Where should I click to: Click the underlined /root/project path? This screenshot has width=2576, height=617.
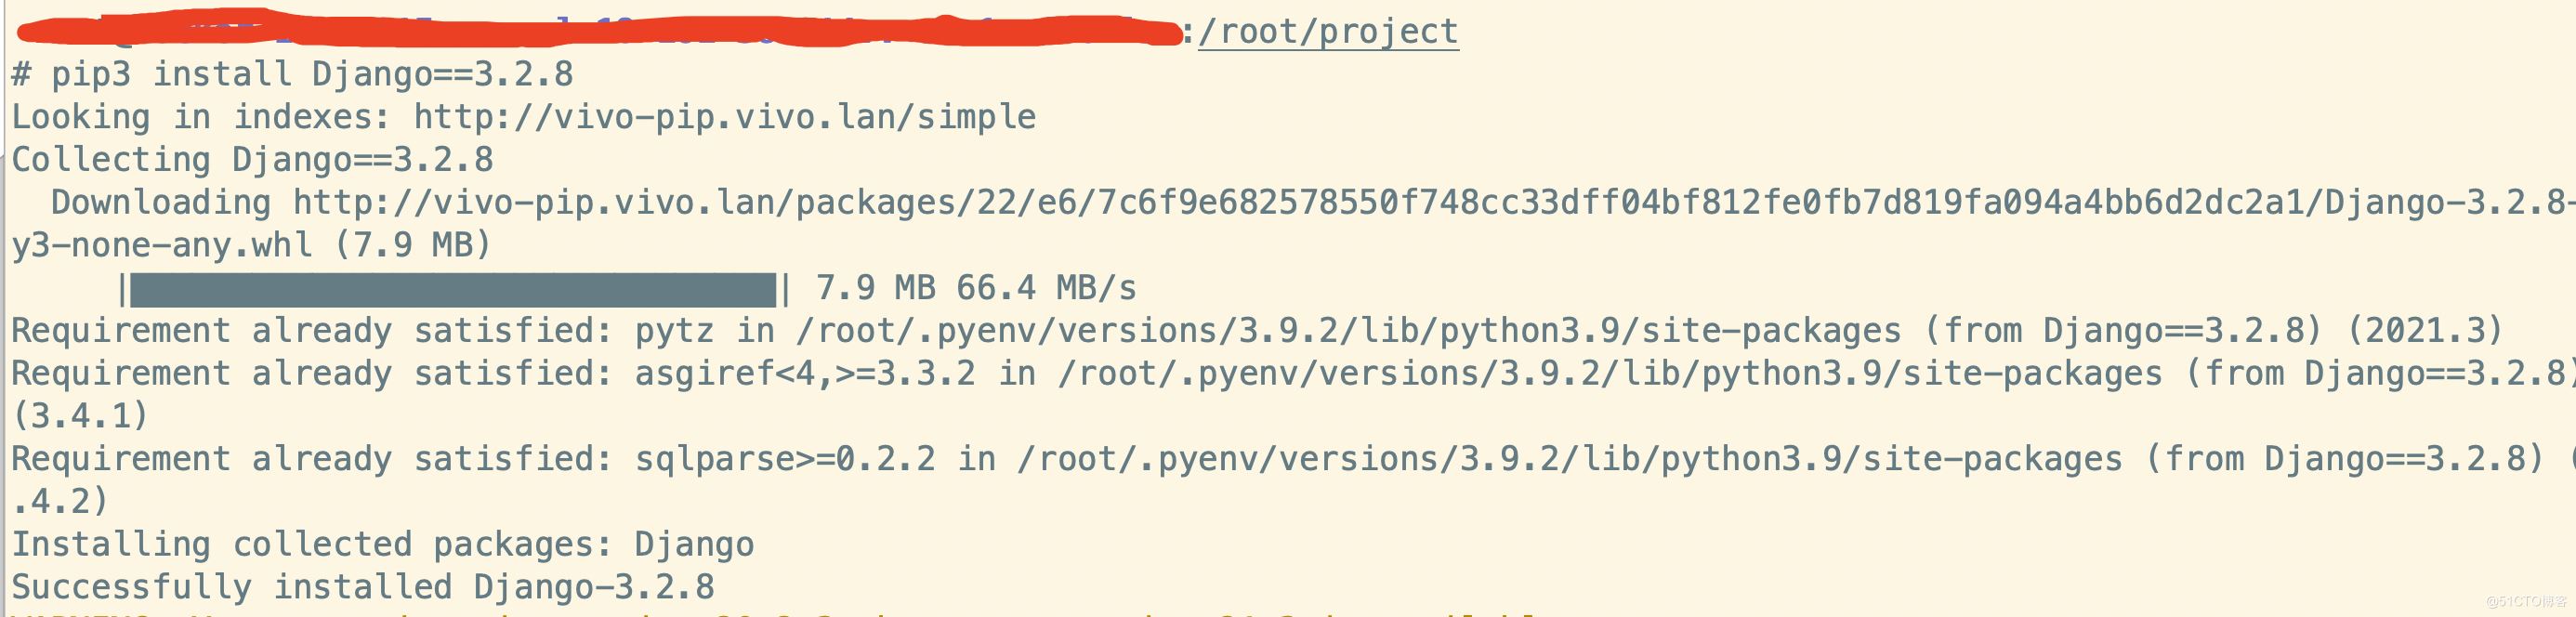1328,31
